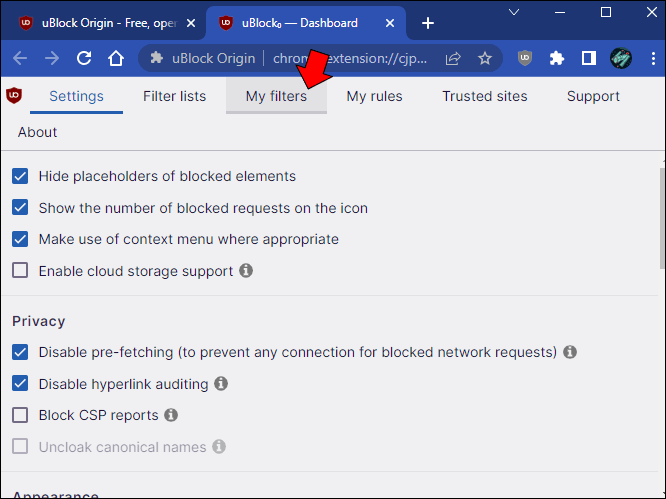Open the About tab
Screen dimensions: 666x499
pos(37,132)
